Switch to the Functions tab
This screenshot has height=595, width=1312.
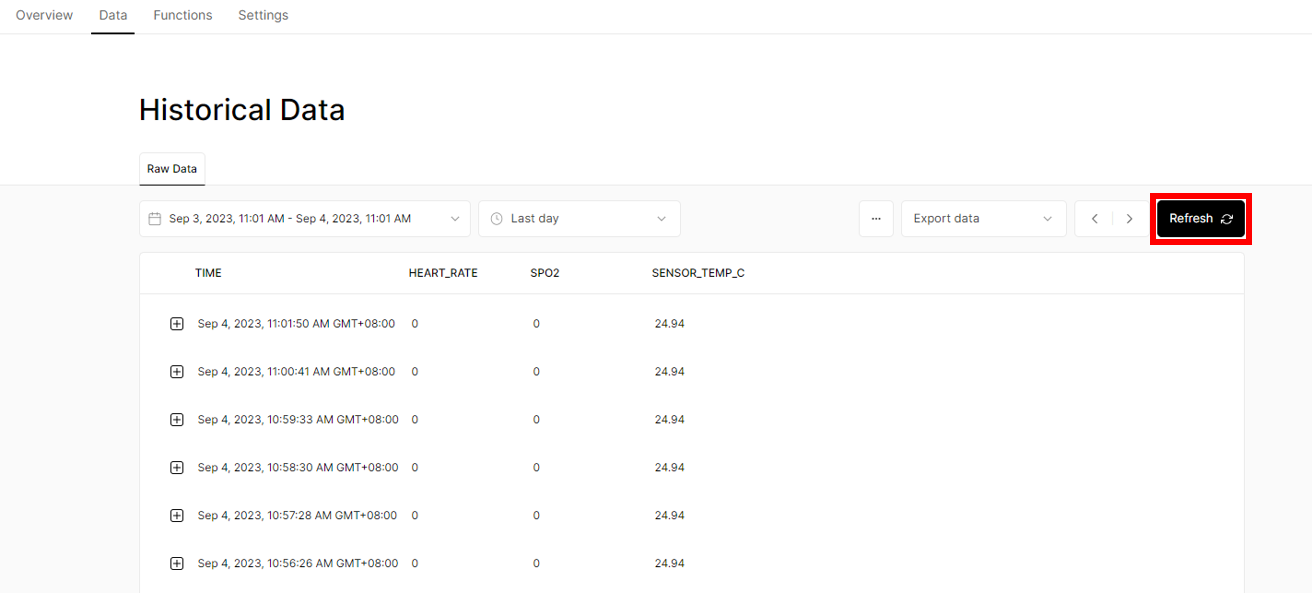tap(183, 15)
